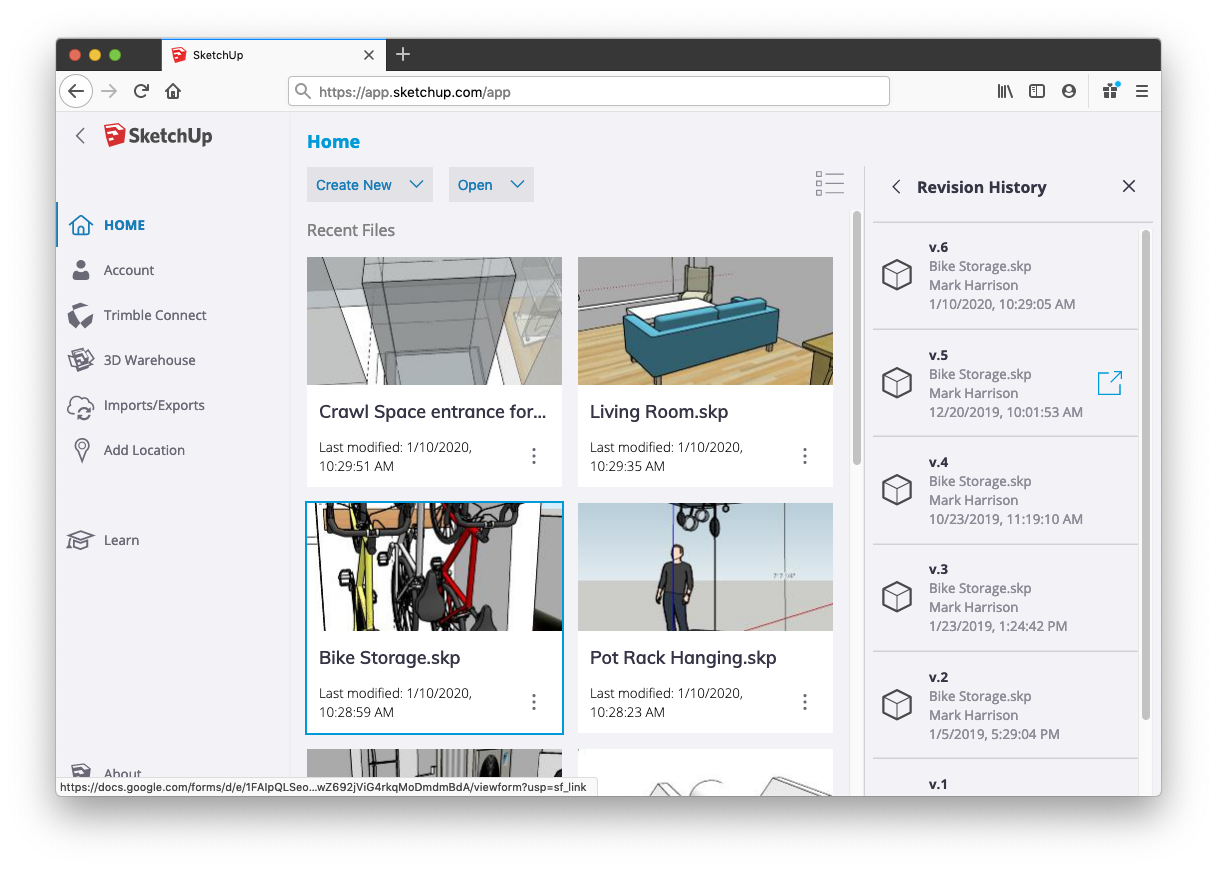Click the recent files scrollbar

(x=856, y=337)
